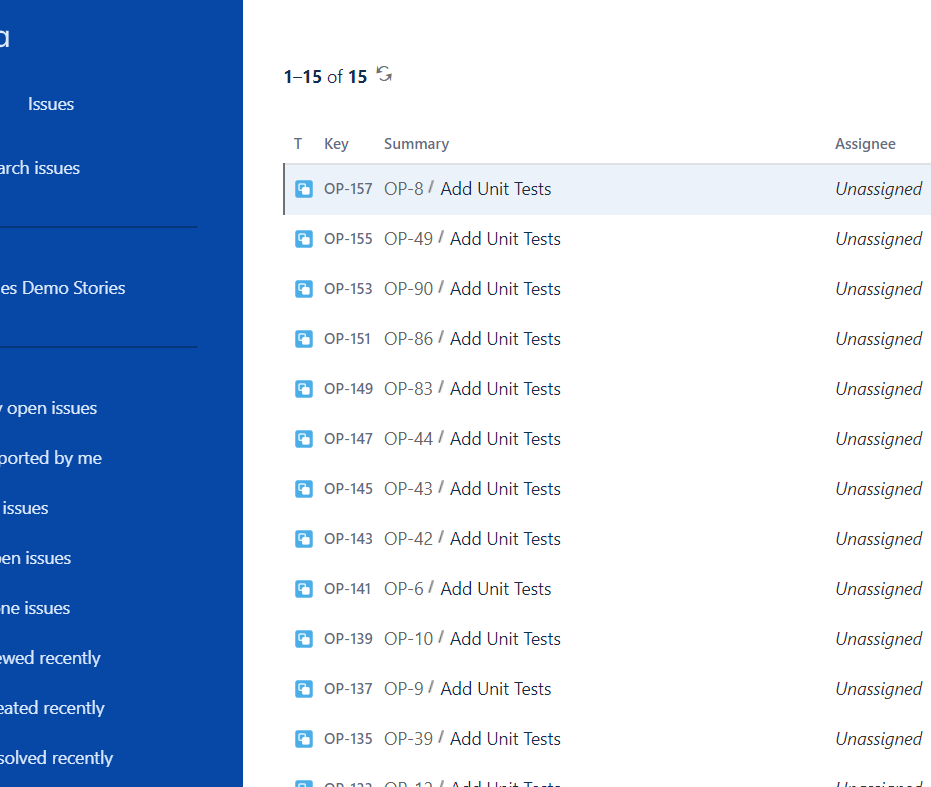Select Created recently filter
Viewport: 931px width, 787px height.
pos(52,708)
